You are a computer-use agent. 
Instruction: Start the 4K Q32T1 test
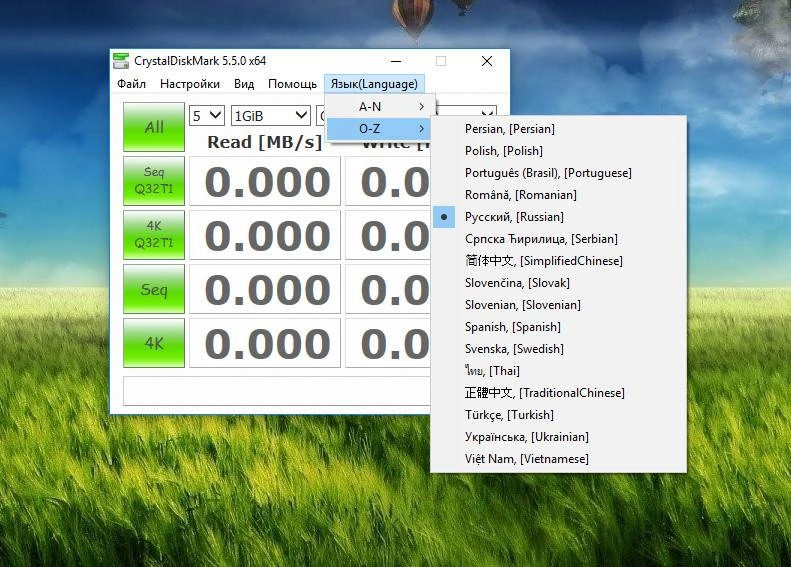(x=154, y=235)
